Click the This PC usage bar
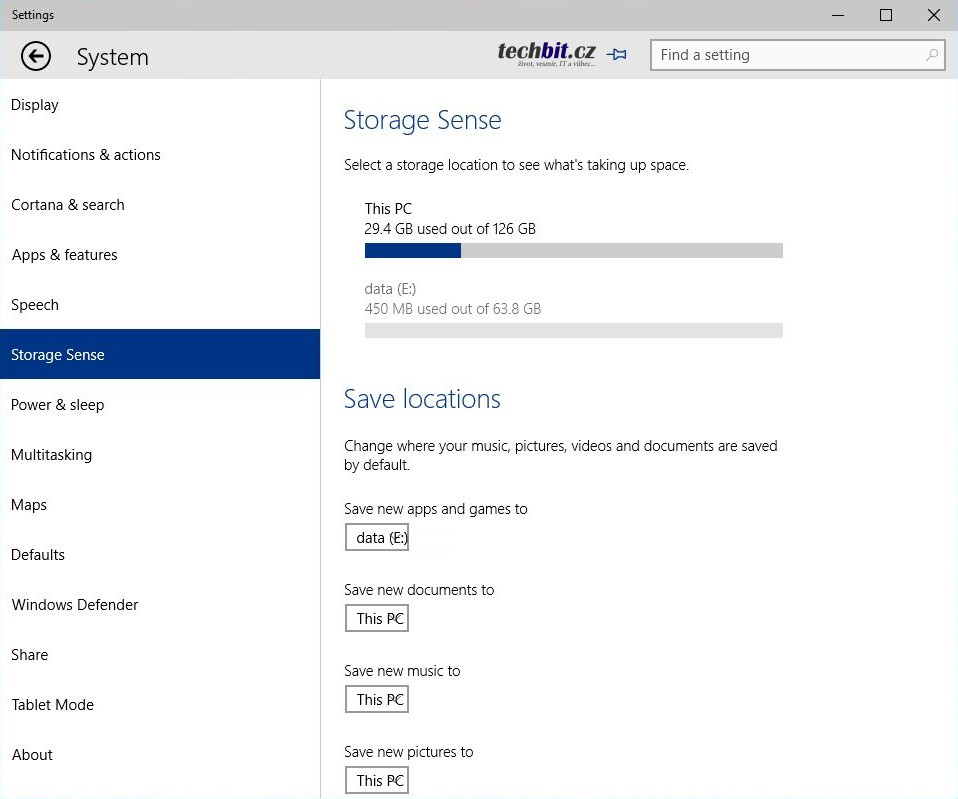 pos(573,250)
